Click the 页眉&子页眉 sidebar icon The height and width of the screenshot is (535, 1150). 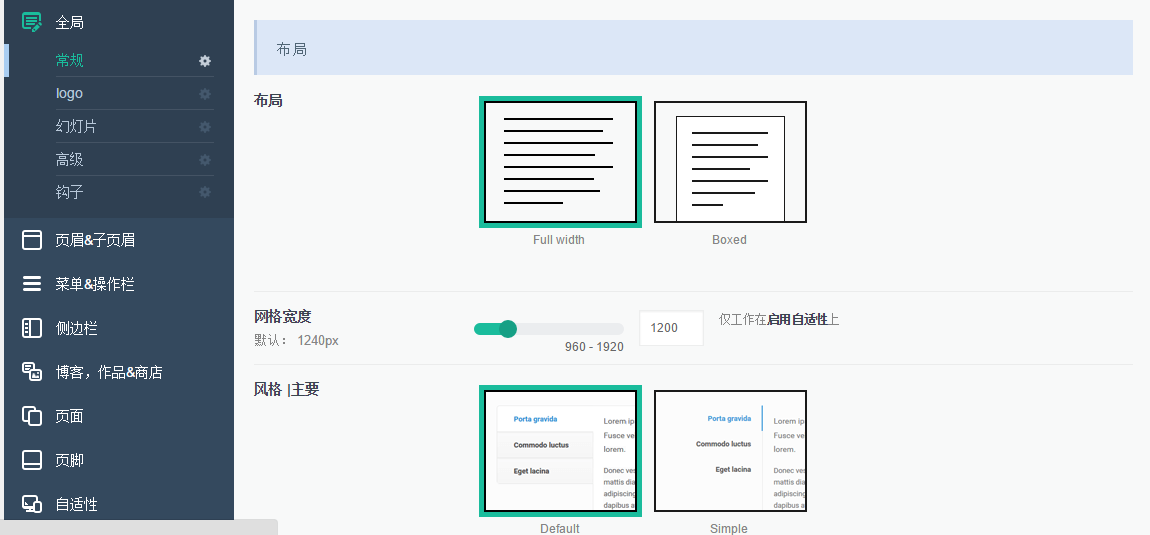(32, 240)
